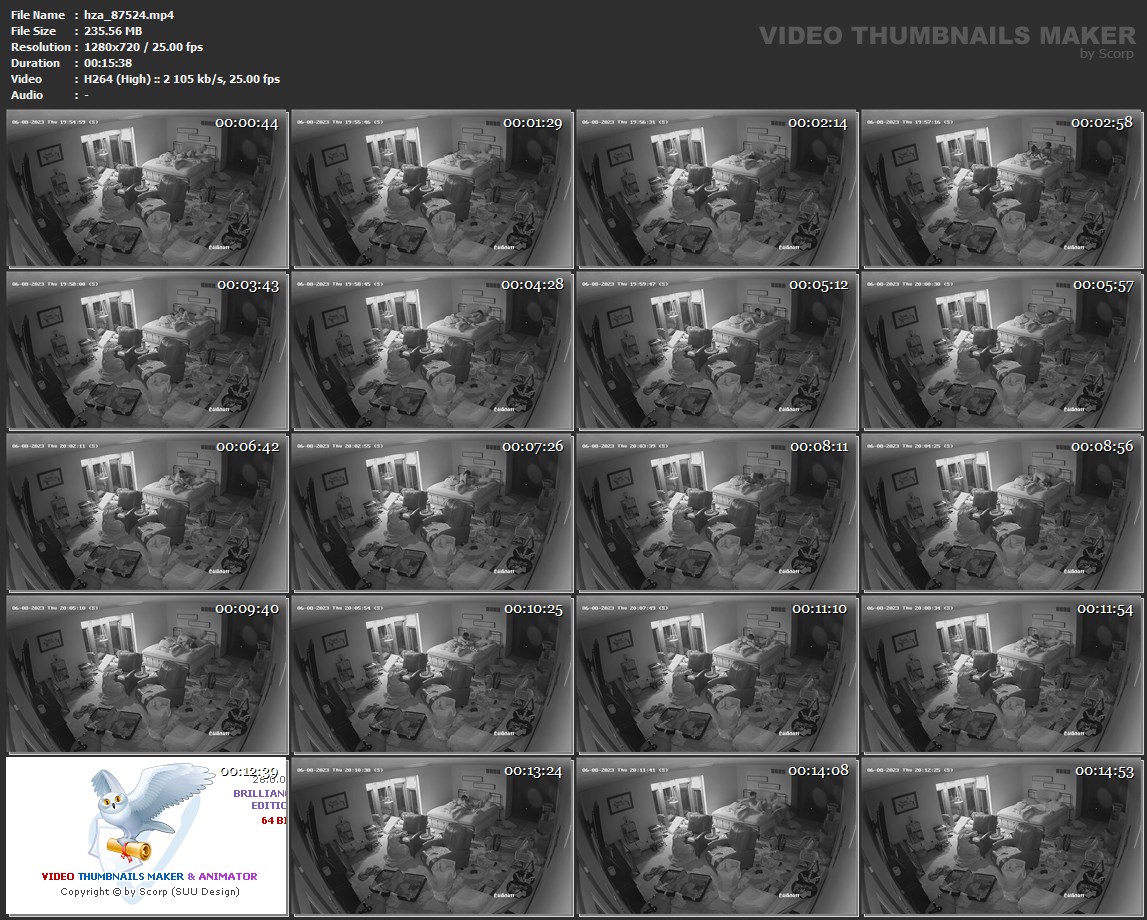The width and height of the screenshot is (1147, 920).
Task: Click the File Size label
Action: point(33,31)
